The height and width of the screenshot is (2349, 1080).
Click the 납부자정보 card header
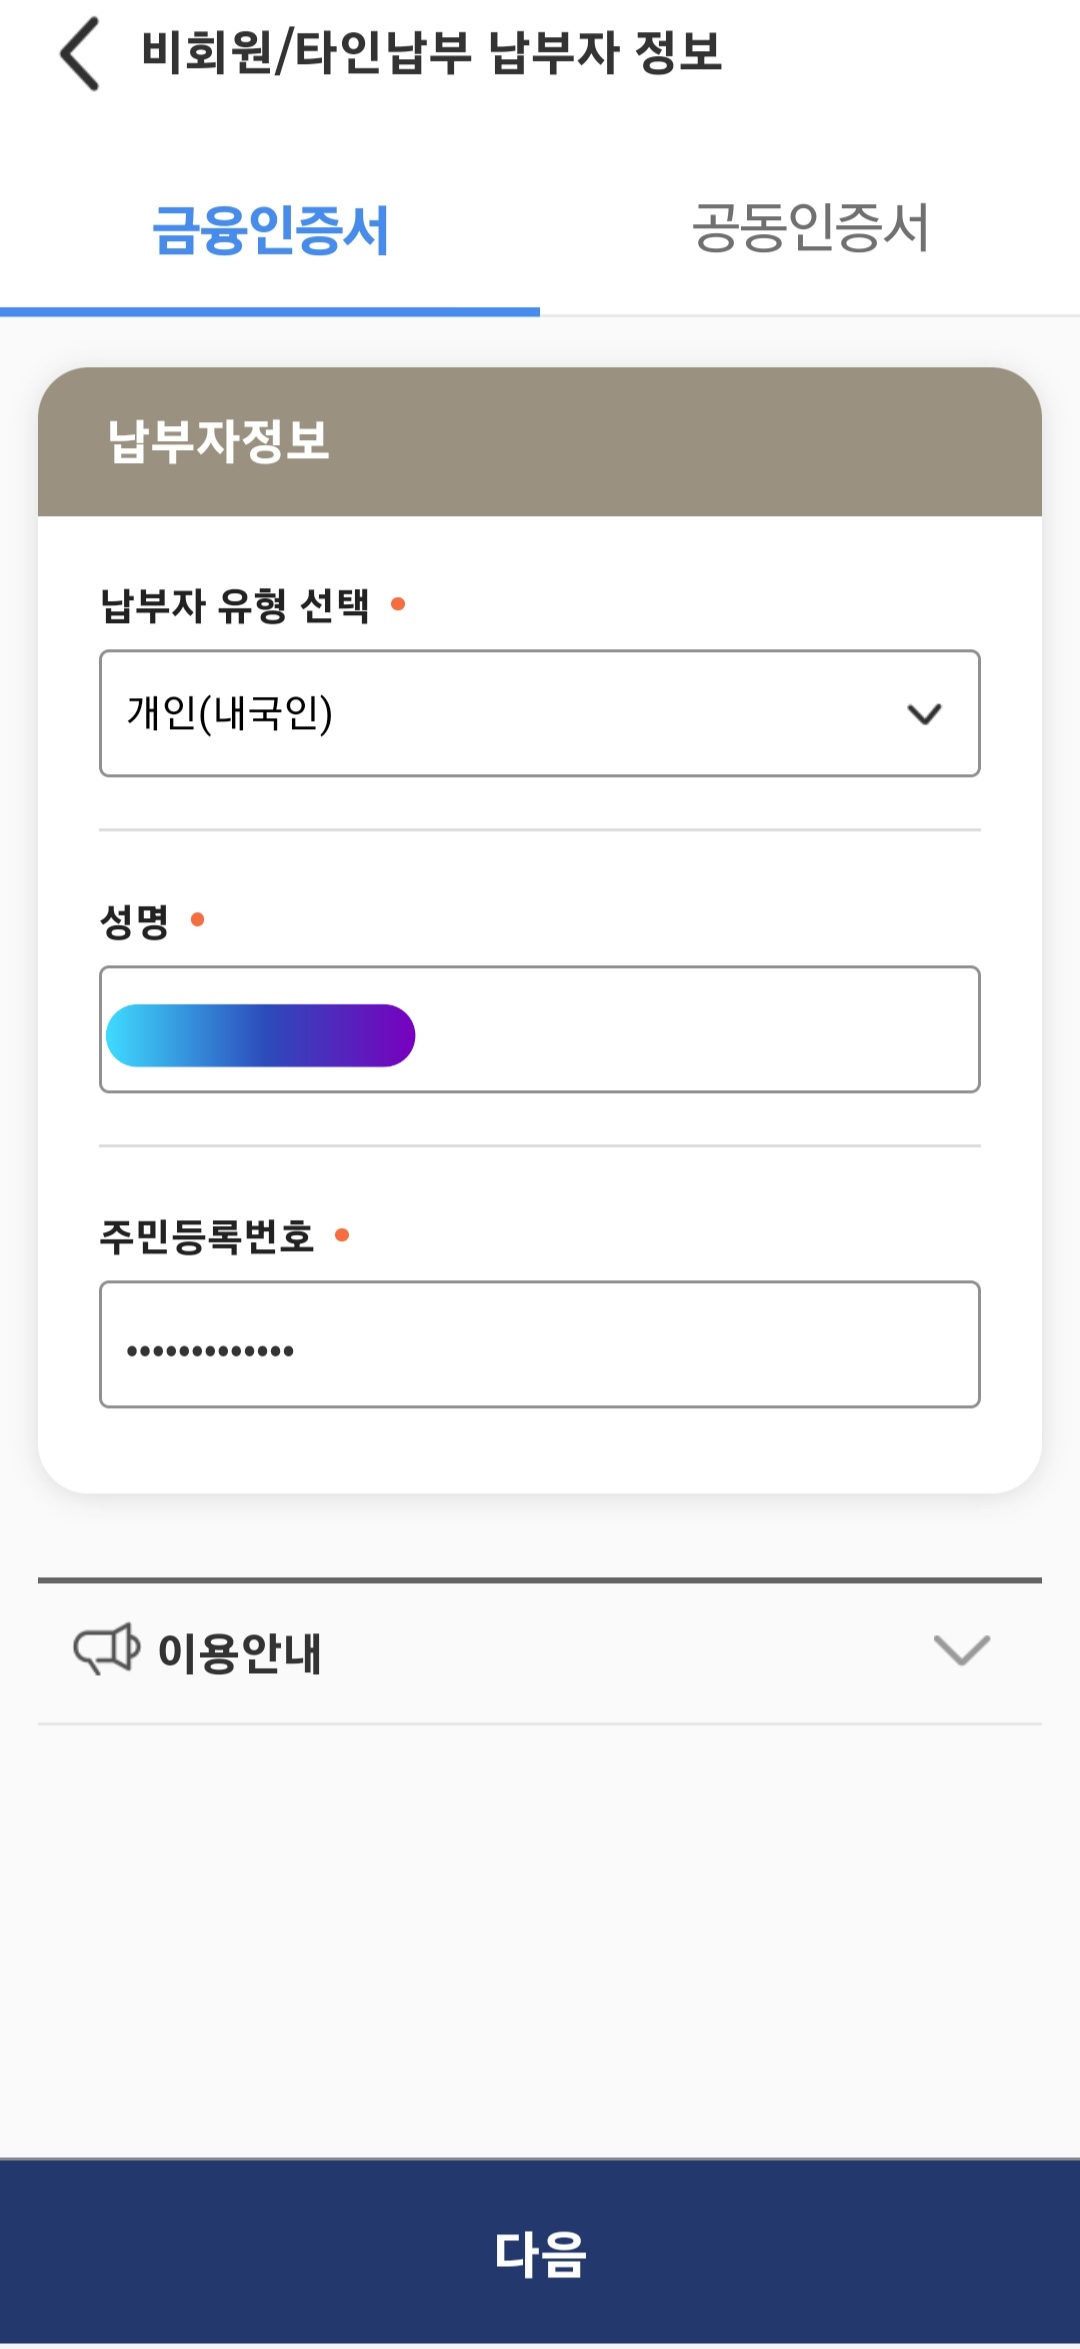540,442
